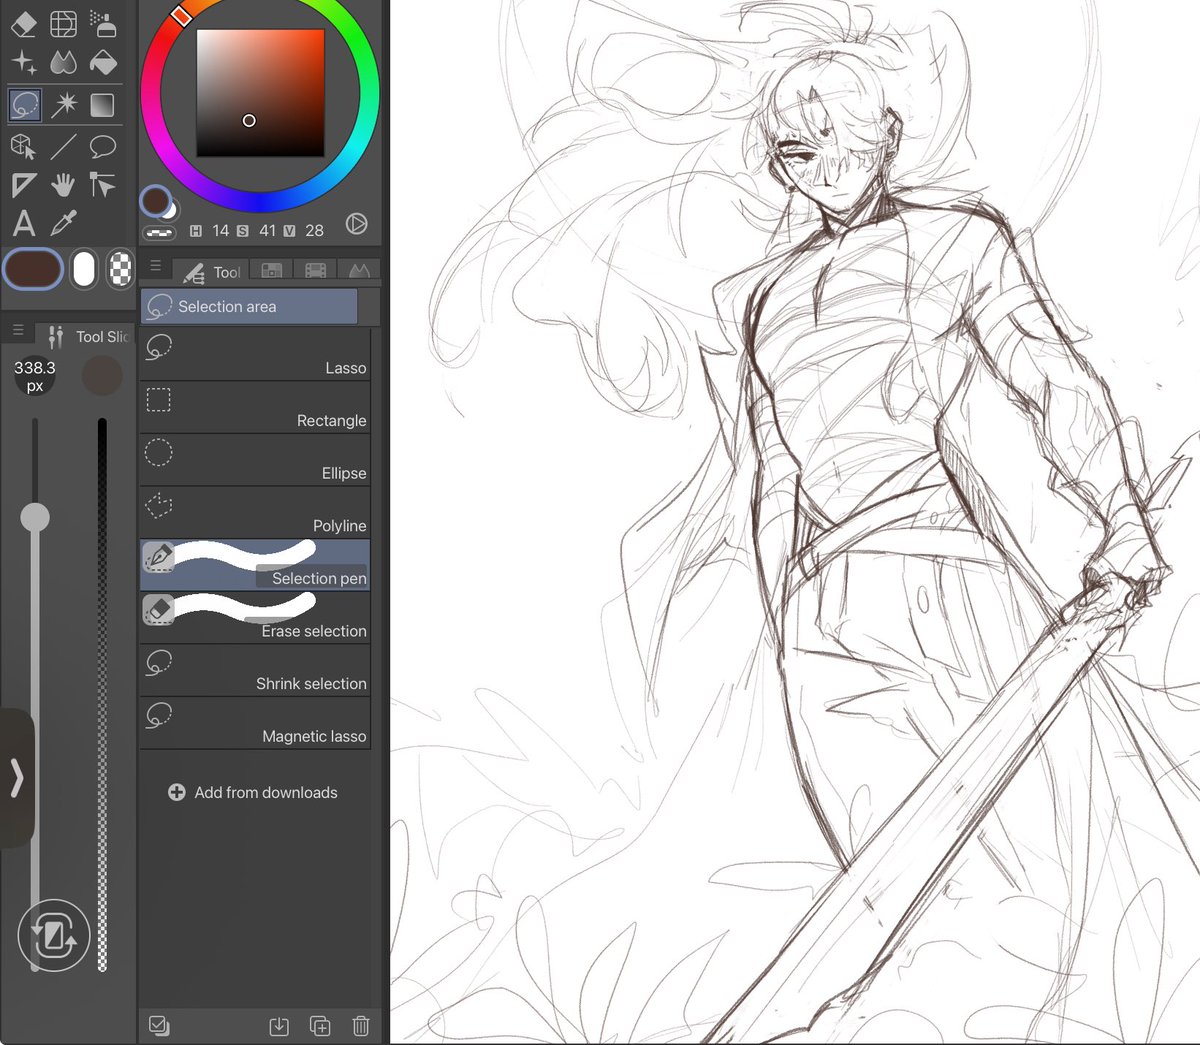This screenshot has height=1045, width=1200.
Task: Select the Ruler triangle tool
Action: [x=24, y=185]
